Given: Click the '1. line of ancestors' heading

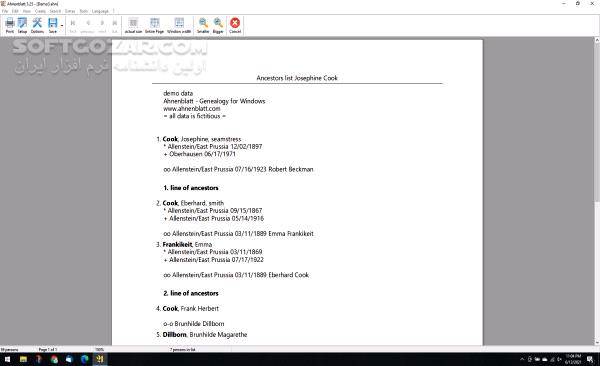Looking at the screenshot, I should coord(191,188).
